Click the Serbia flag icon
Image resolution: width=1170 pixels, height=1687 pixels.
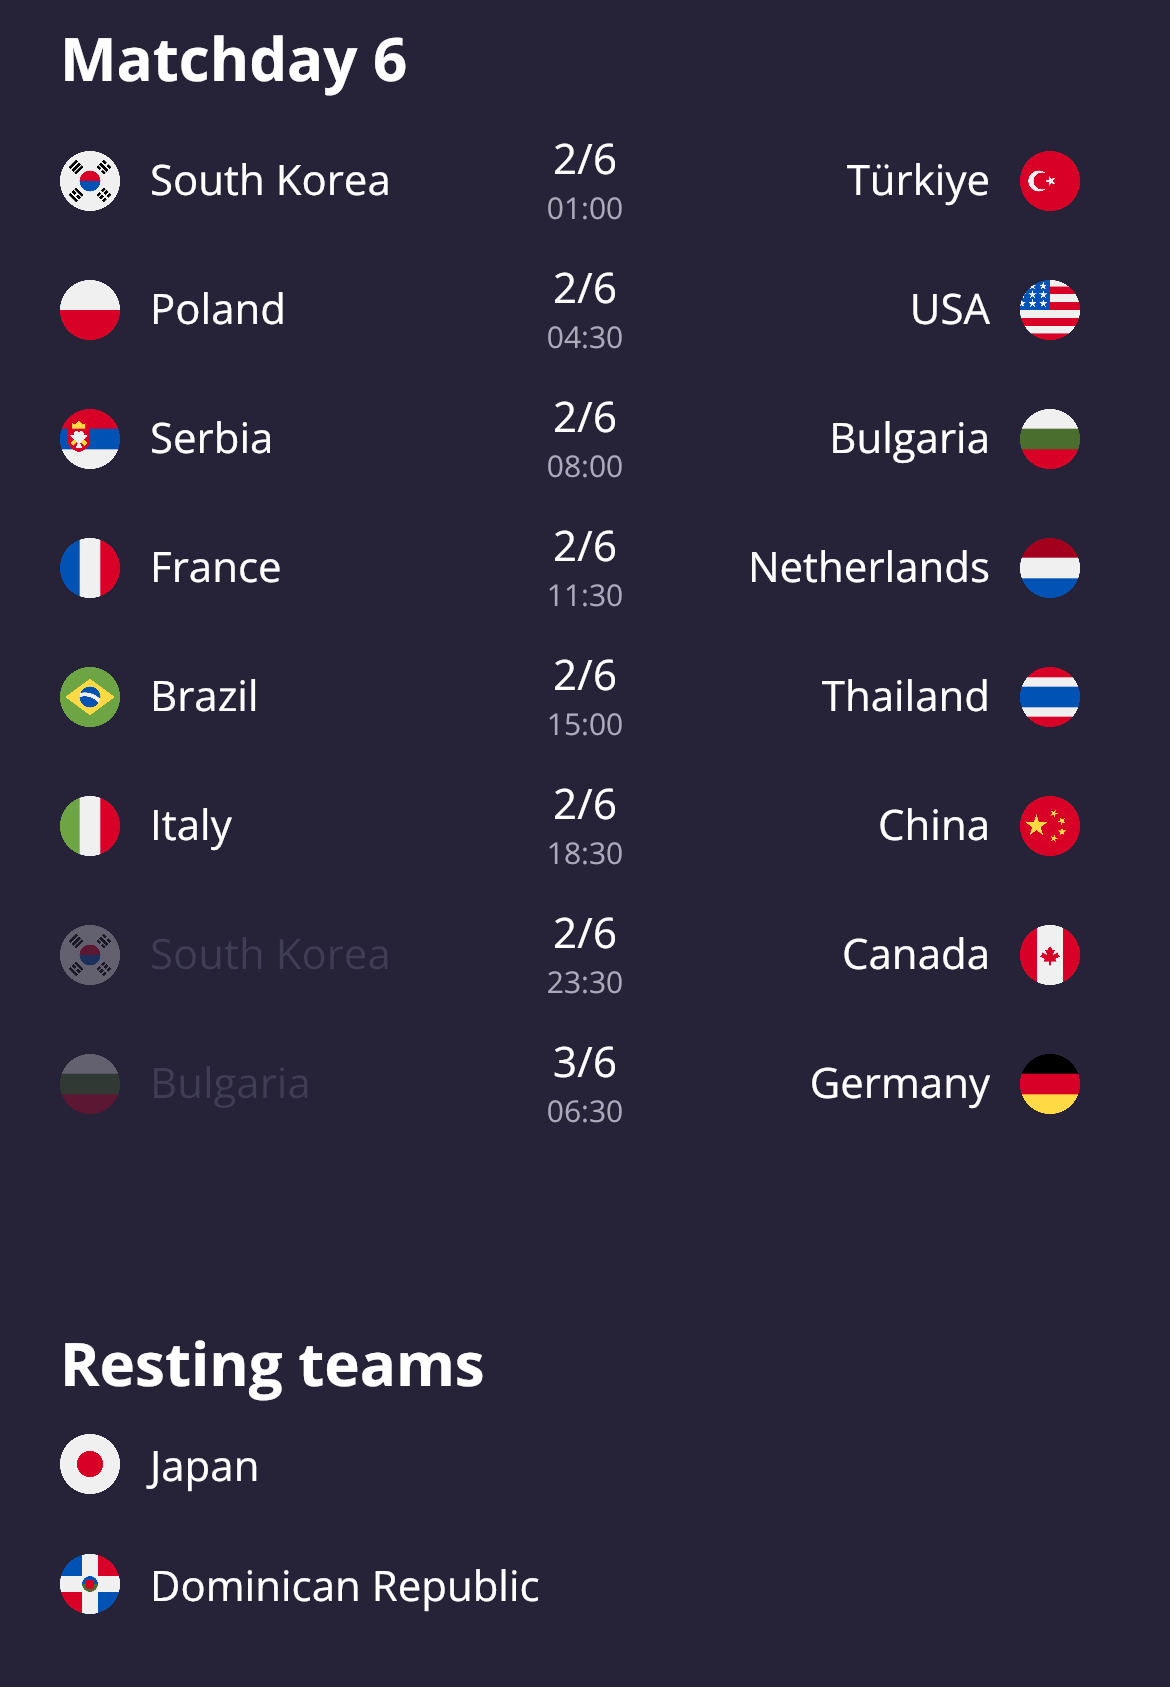tap(90, 439)
